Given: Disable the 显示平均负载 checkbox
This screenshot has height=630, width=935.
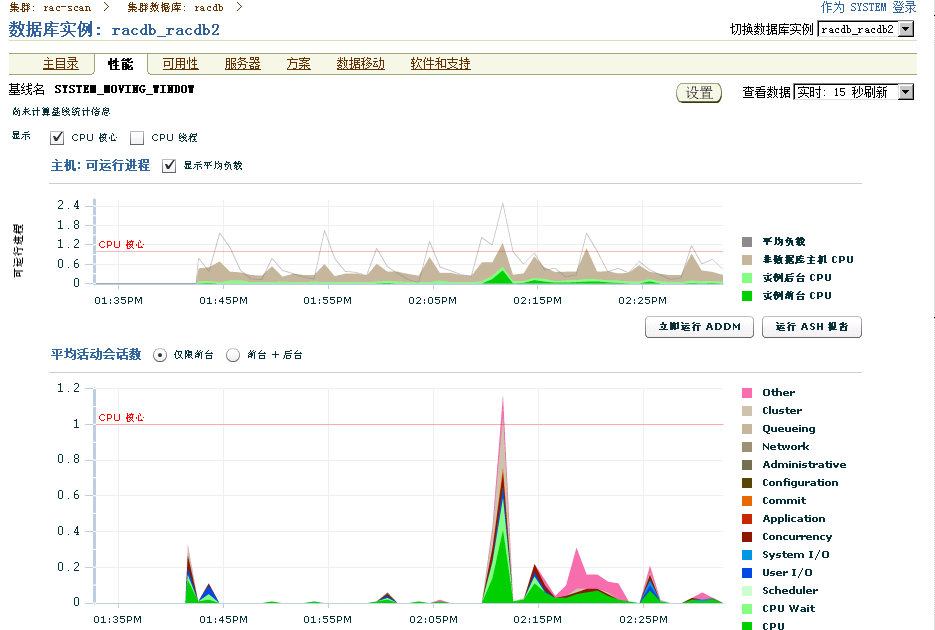Looking at the screenshot, I should 170,166.
